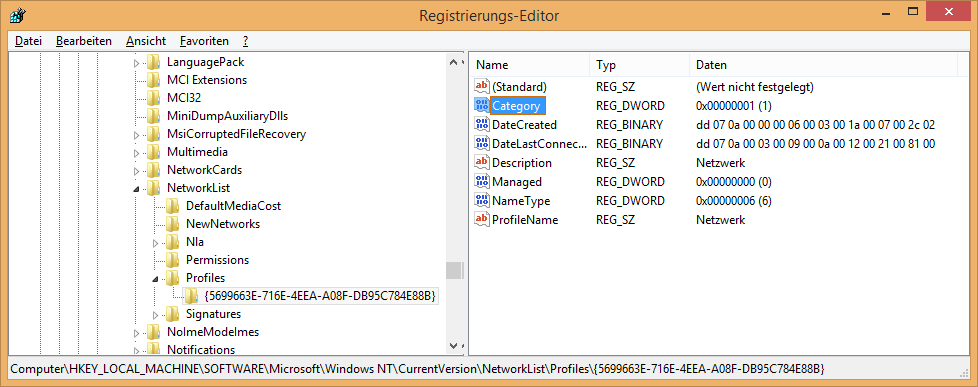Select the DefaultMediaCost key label
This screenshot has height=387, width=978.
point(233,205)
